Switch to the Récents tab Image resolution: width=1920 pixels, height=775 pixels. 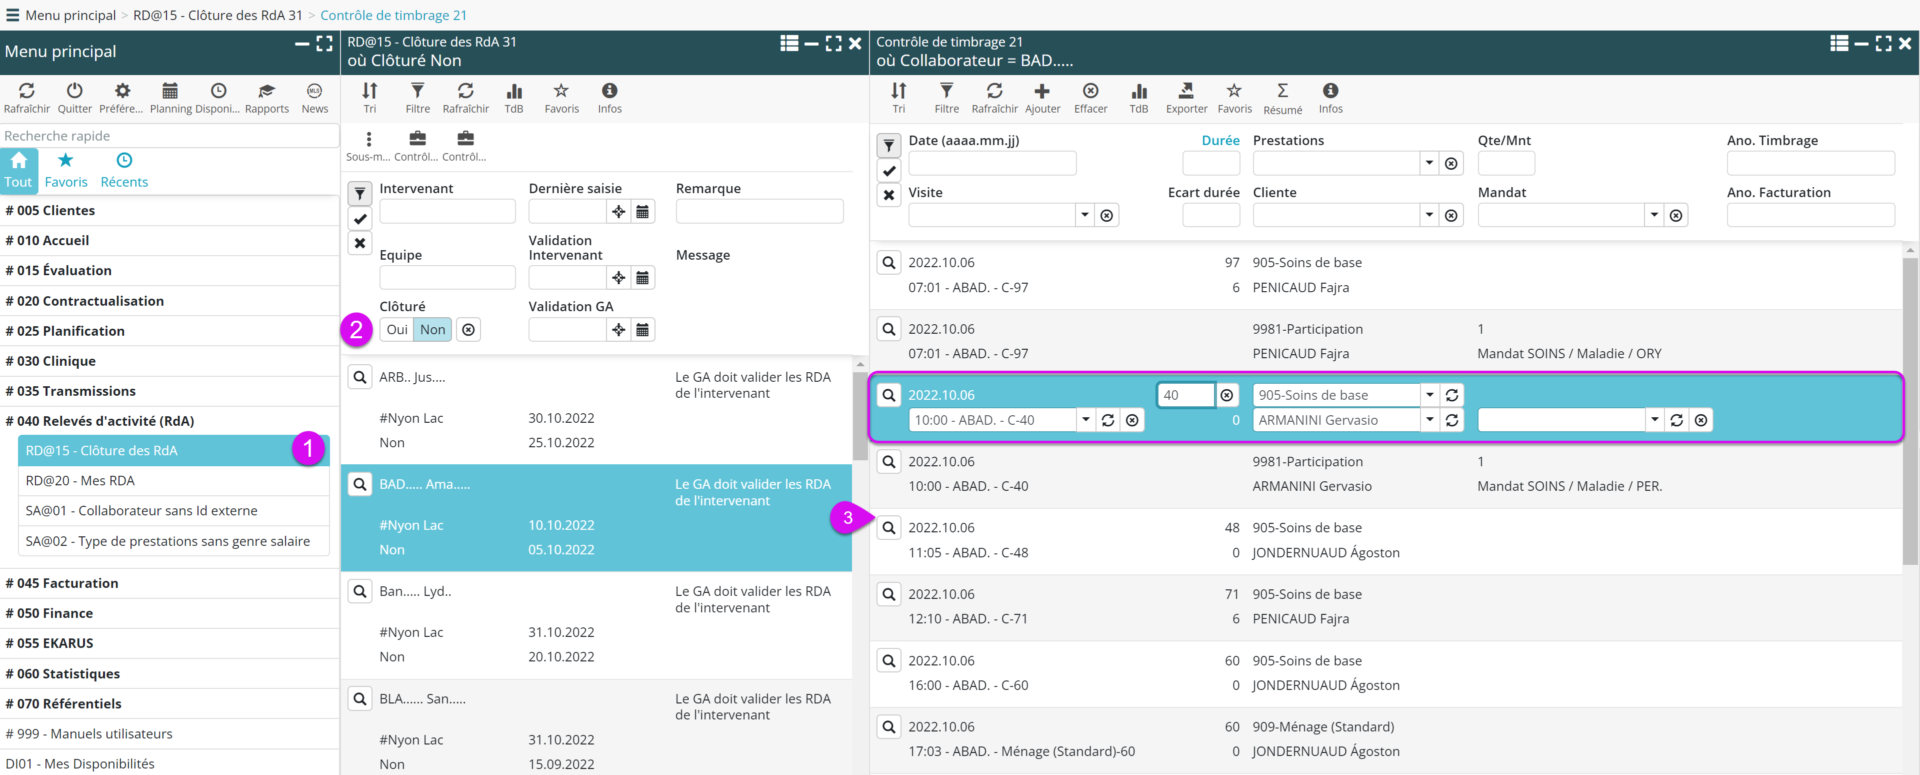124,170
